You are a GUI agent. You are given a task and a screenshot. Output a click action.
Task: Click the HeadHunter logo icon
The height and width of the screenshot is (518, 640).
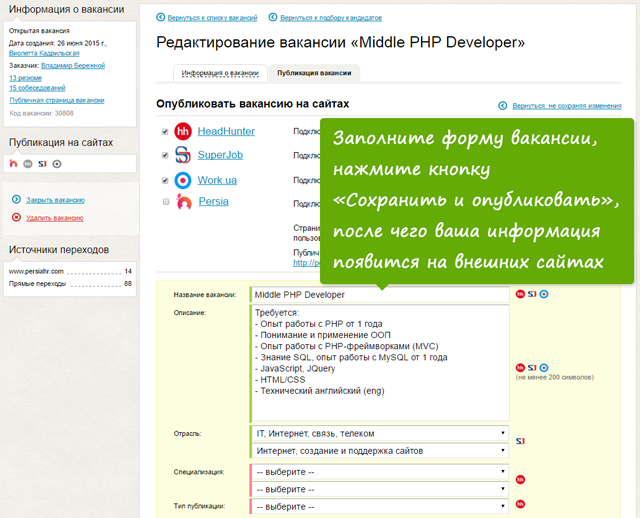point(183,132)
